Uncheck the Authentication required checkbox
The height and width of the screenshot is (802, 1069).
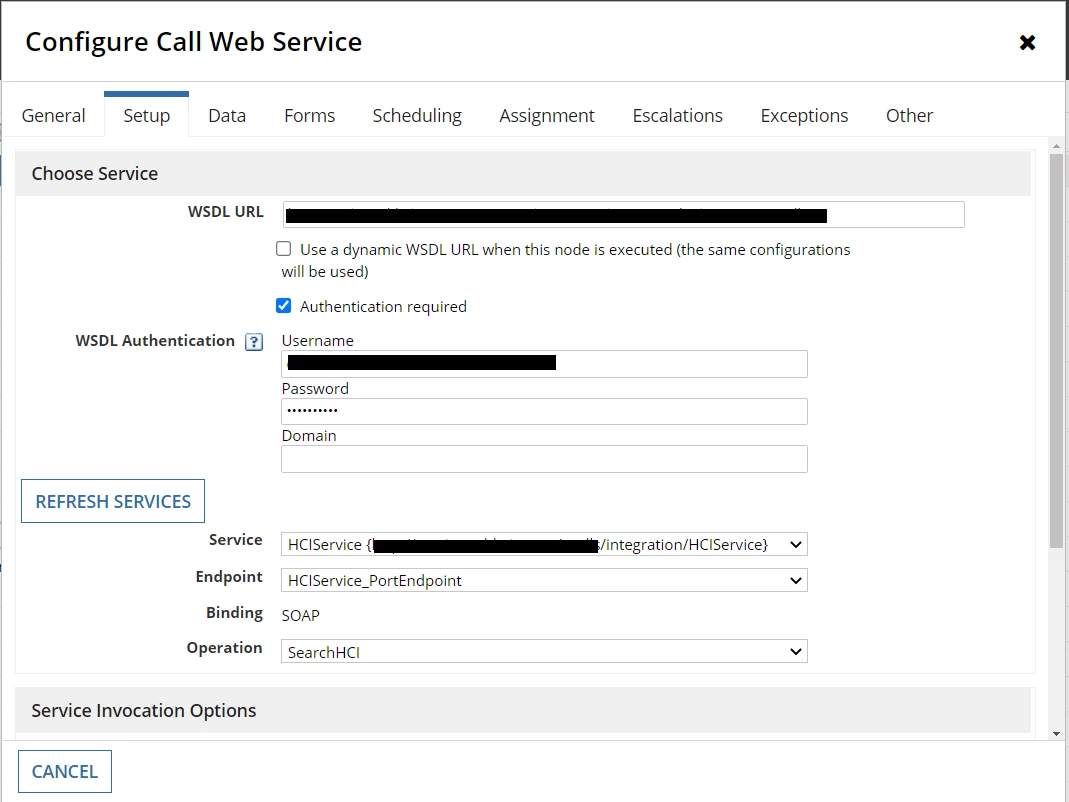[x=284, y=306]
